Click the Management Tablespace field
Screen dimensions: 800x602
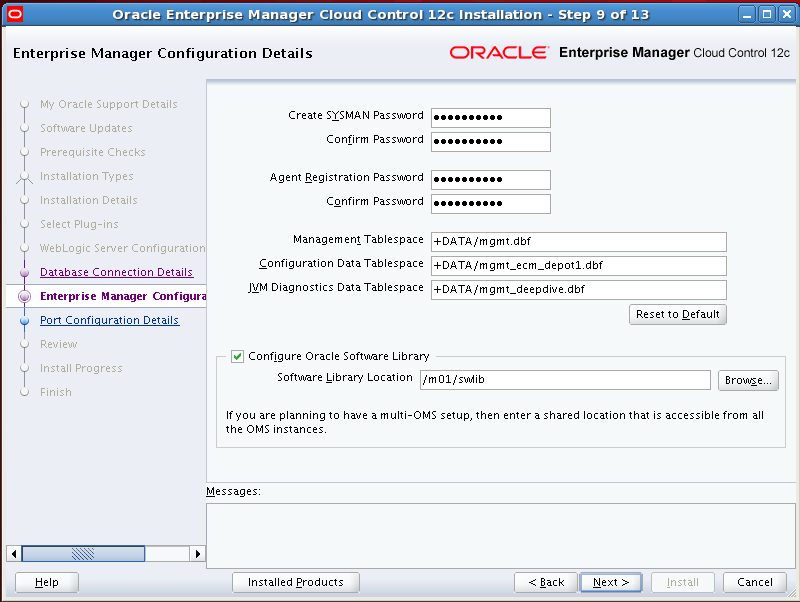pyautogui.click(x=579, y=241)
